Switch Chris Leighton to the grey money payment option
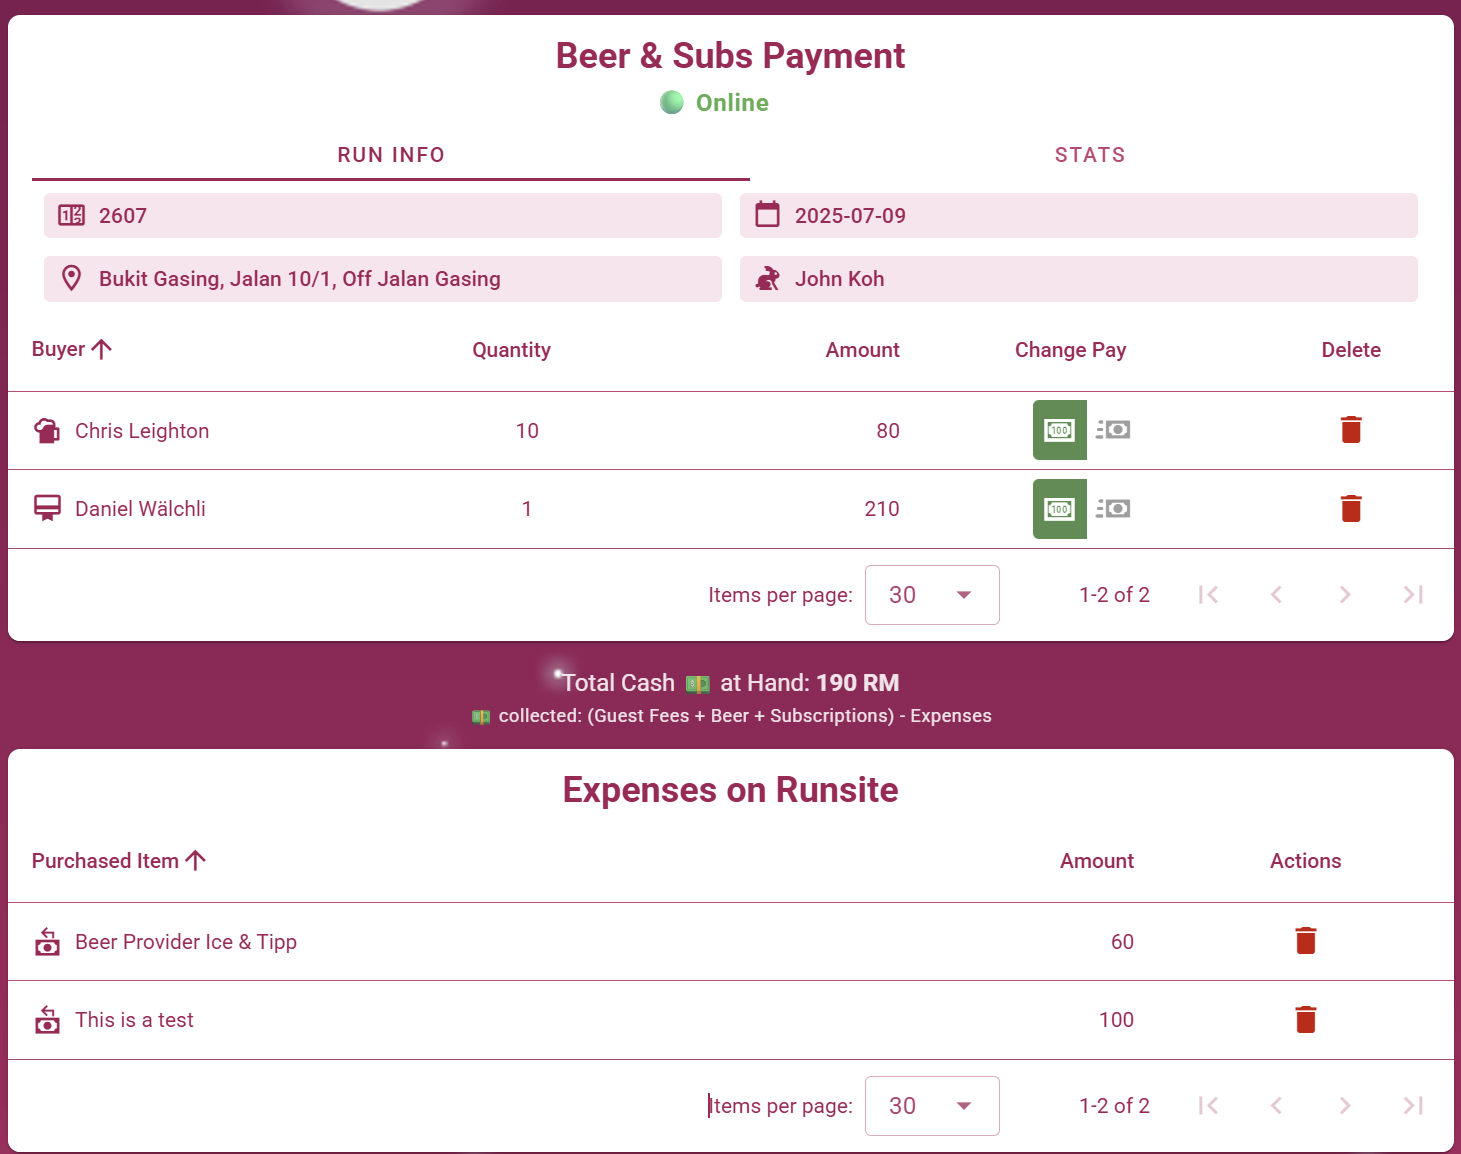Image resolution: width=1461 pixels, height=1154 pixels. click(1113, 430)
